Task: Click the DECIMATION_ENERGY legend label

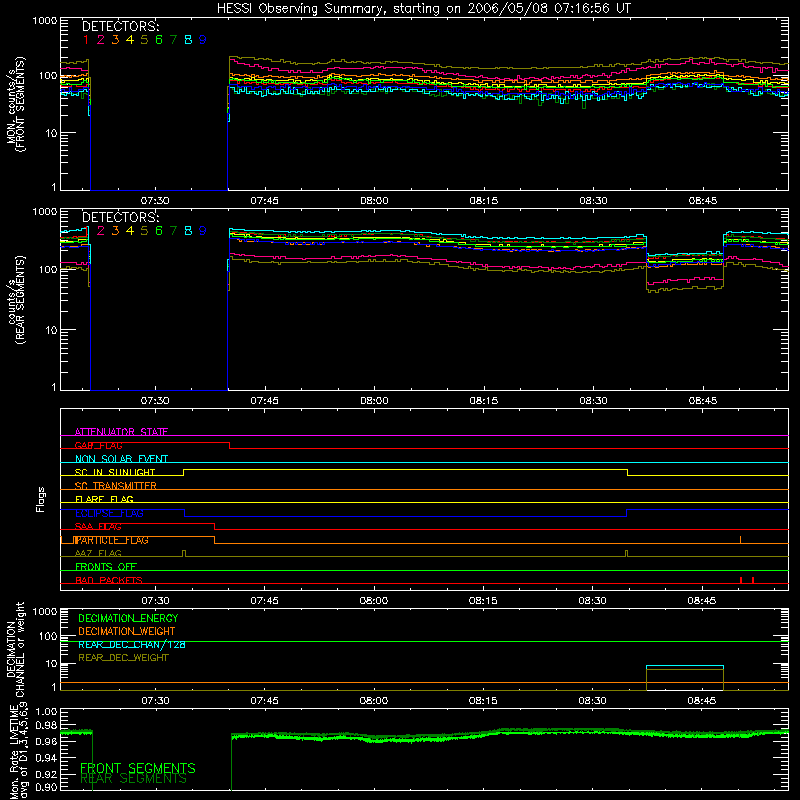Action: pyautogui.click(x=128, y=618)
